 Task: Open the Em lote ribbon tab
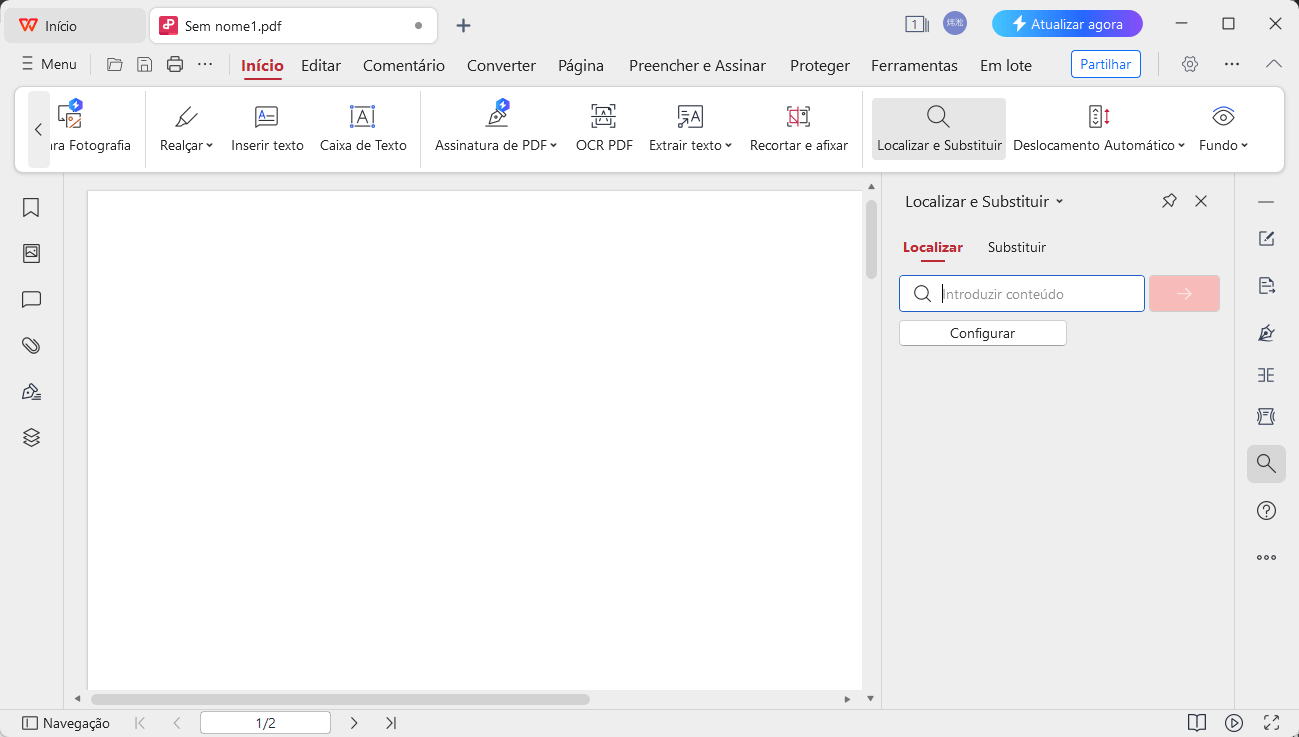click(1006, 65)
